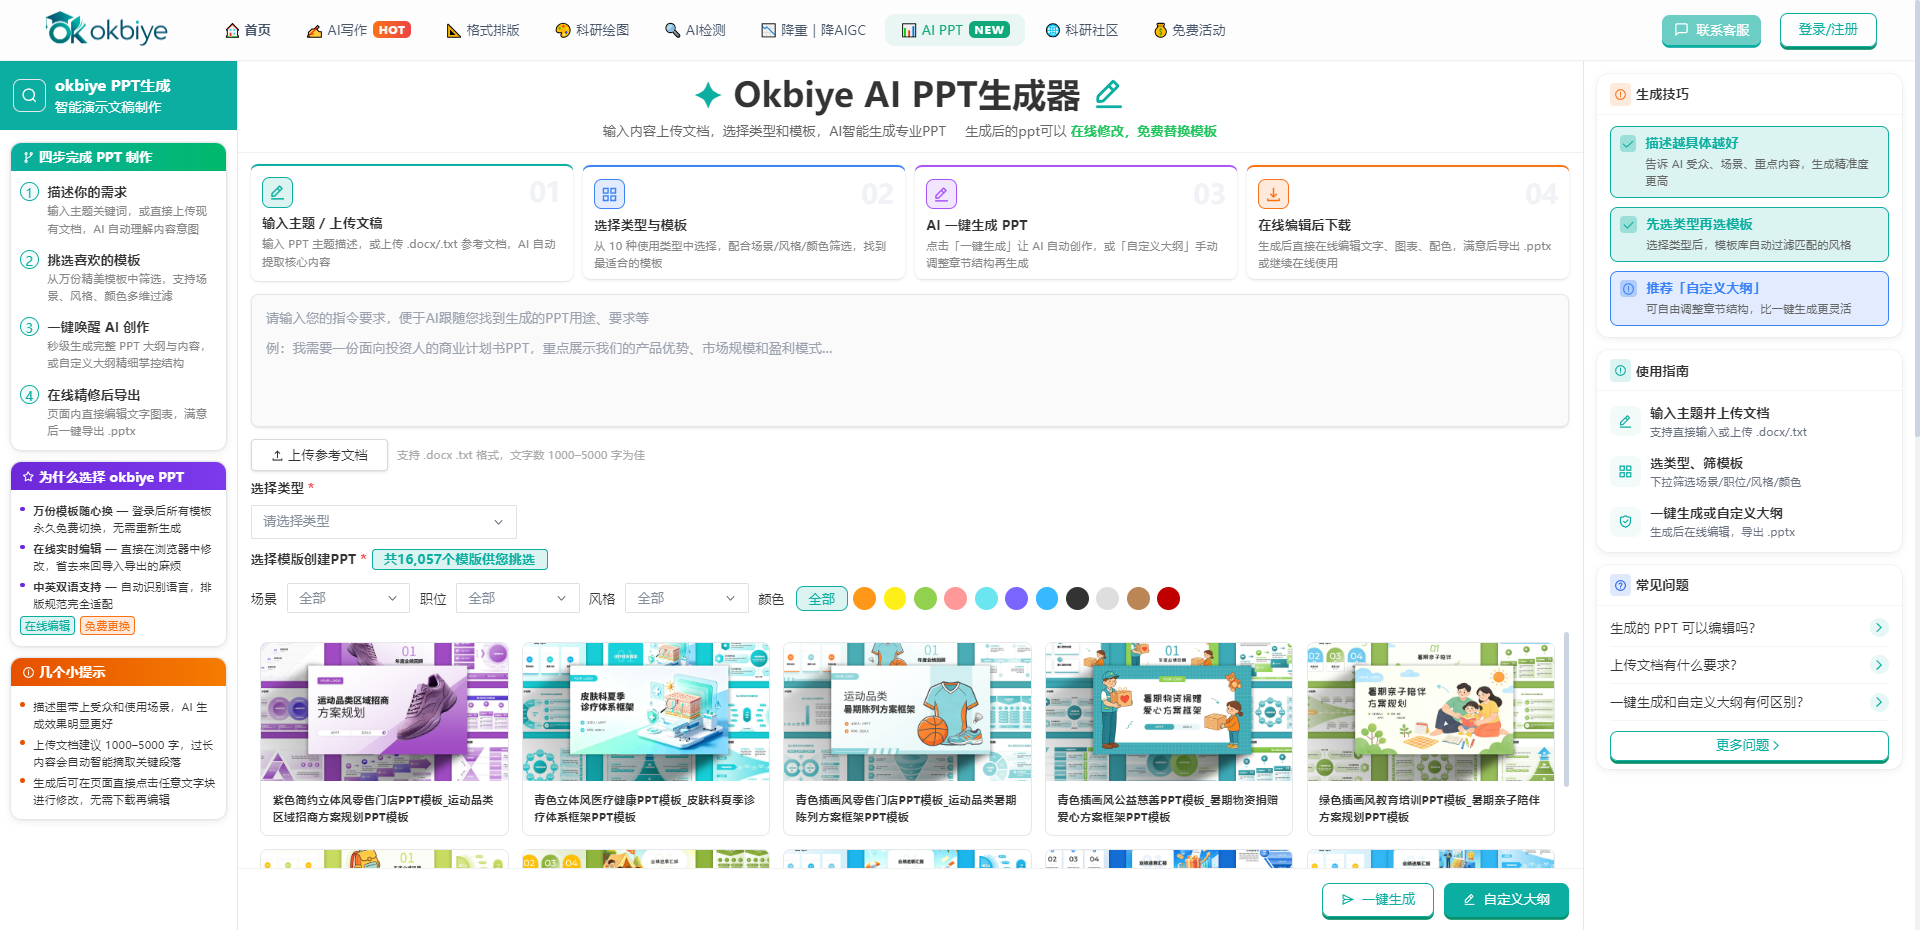Click the step 01 edit icon for 输入主题

[x=277, y=192]
